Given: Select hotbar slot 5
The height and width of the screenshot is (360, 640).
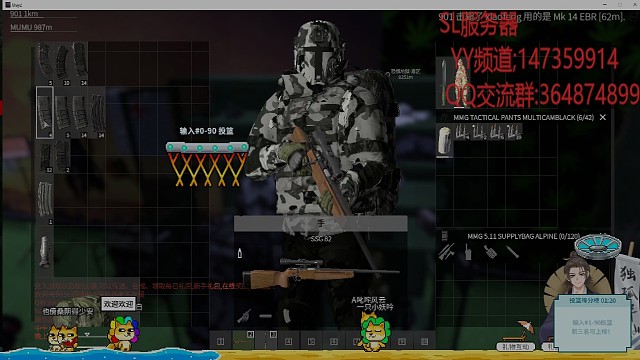Looking at the screenshot, I should (x=311, y=341).
